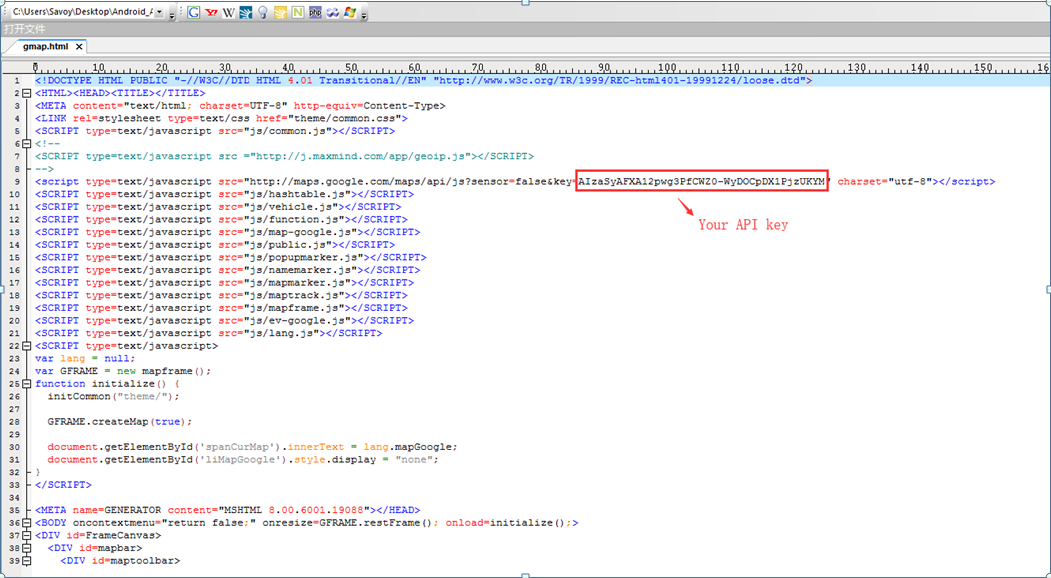
Task: Click the light bulb toolbar icon
Action: coord(263,12)
